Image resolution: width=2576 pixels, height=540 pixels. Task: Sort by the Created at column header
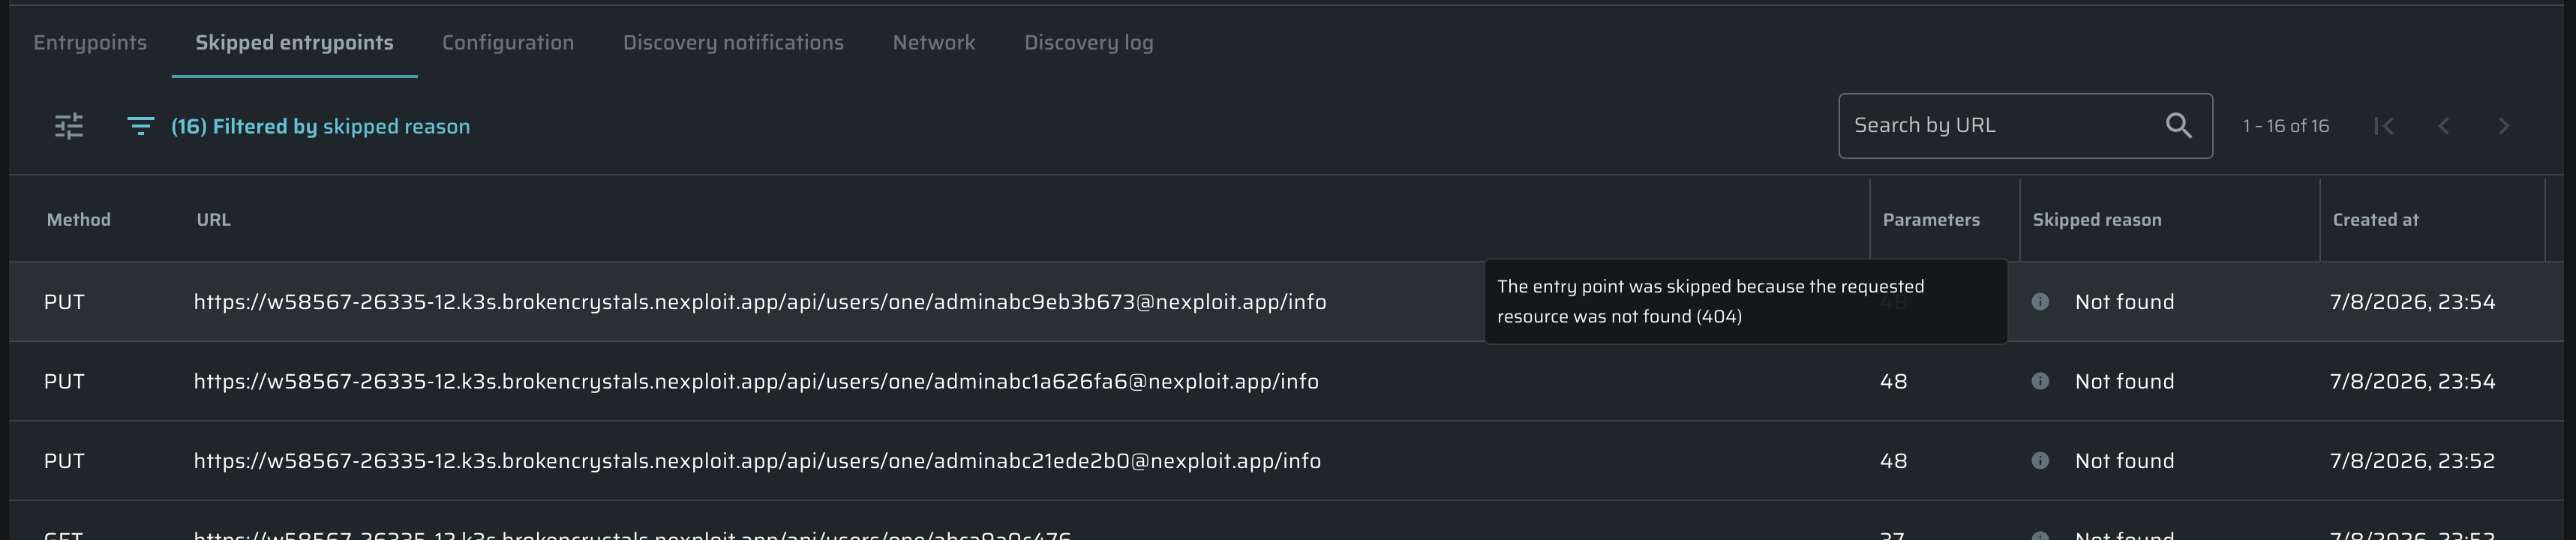point(2375,220)
